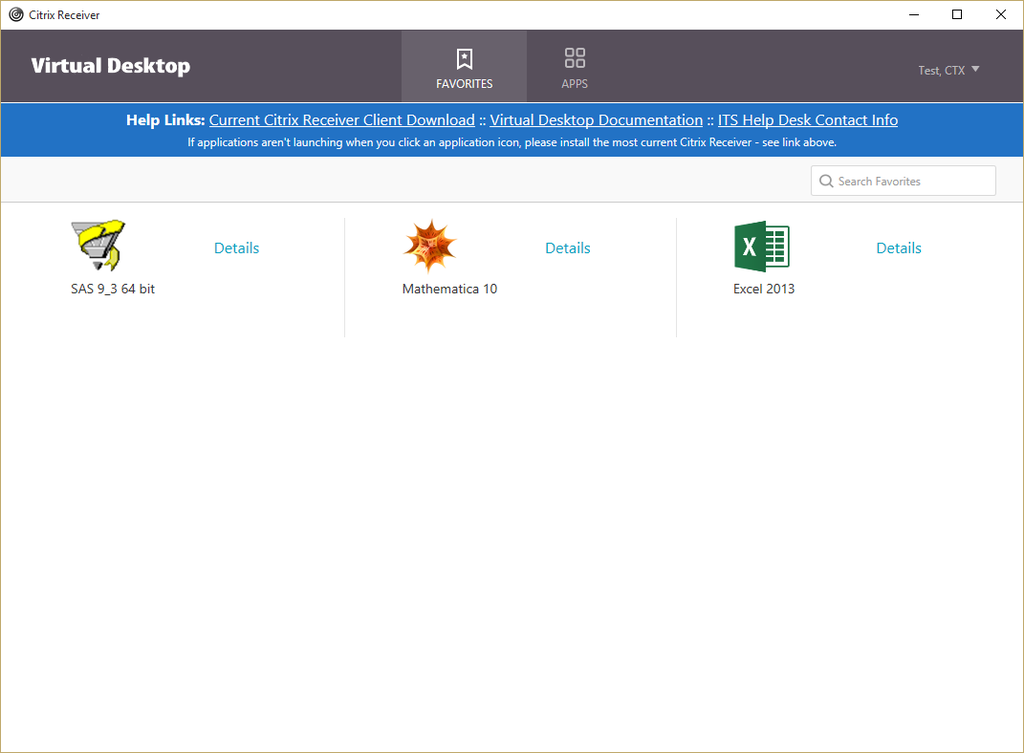1024x753 pixels.
Task: Click the Citrix Receiver logo in title bar
Action: coord(15,14)
